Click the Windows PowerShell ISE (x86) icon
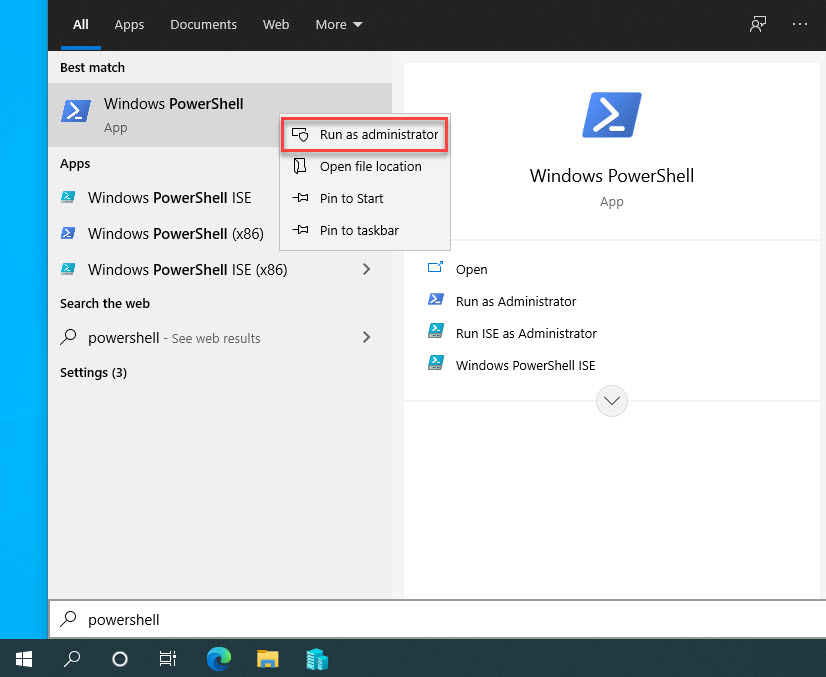The width and height of the screenshot is (826, 677). coord(68,269)
